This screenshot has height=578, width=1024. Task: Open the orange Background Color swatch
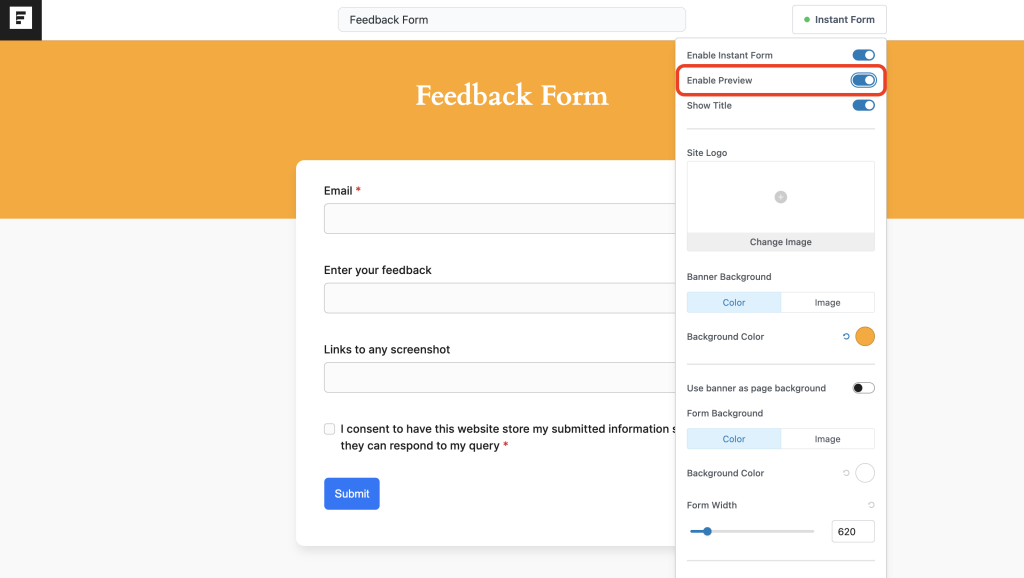(863, 337)
